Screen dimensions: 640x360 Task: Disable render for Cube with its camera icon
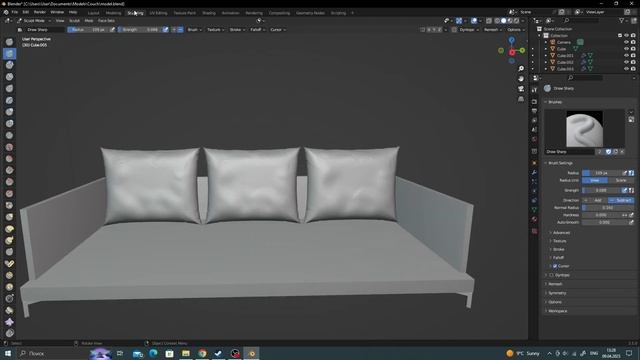click(x=633, y=49)
